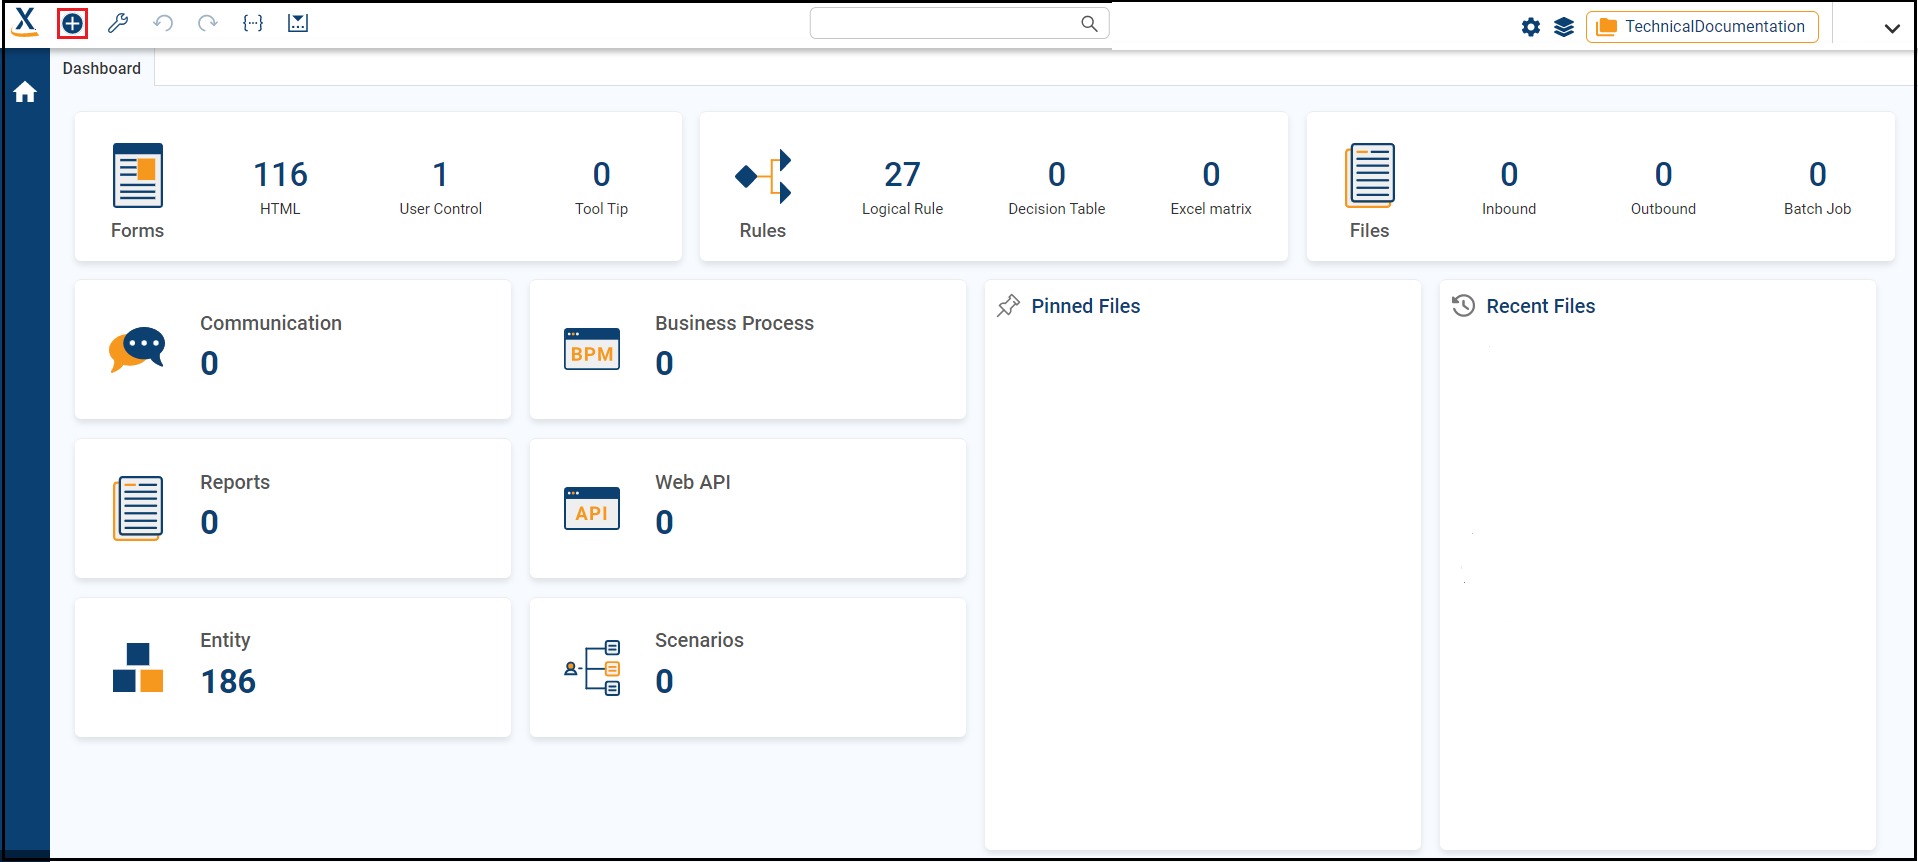The image size is (1918, 862).
Task: Open the wrench tools icon
Action: 118,23
